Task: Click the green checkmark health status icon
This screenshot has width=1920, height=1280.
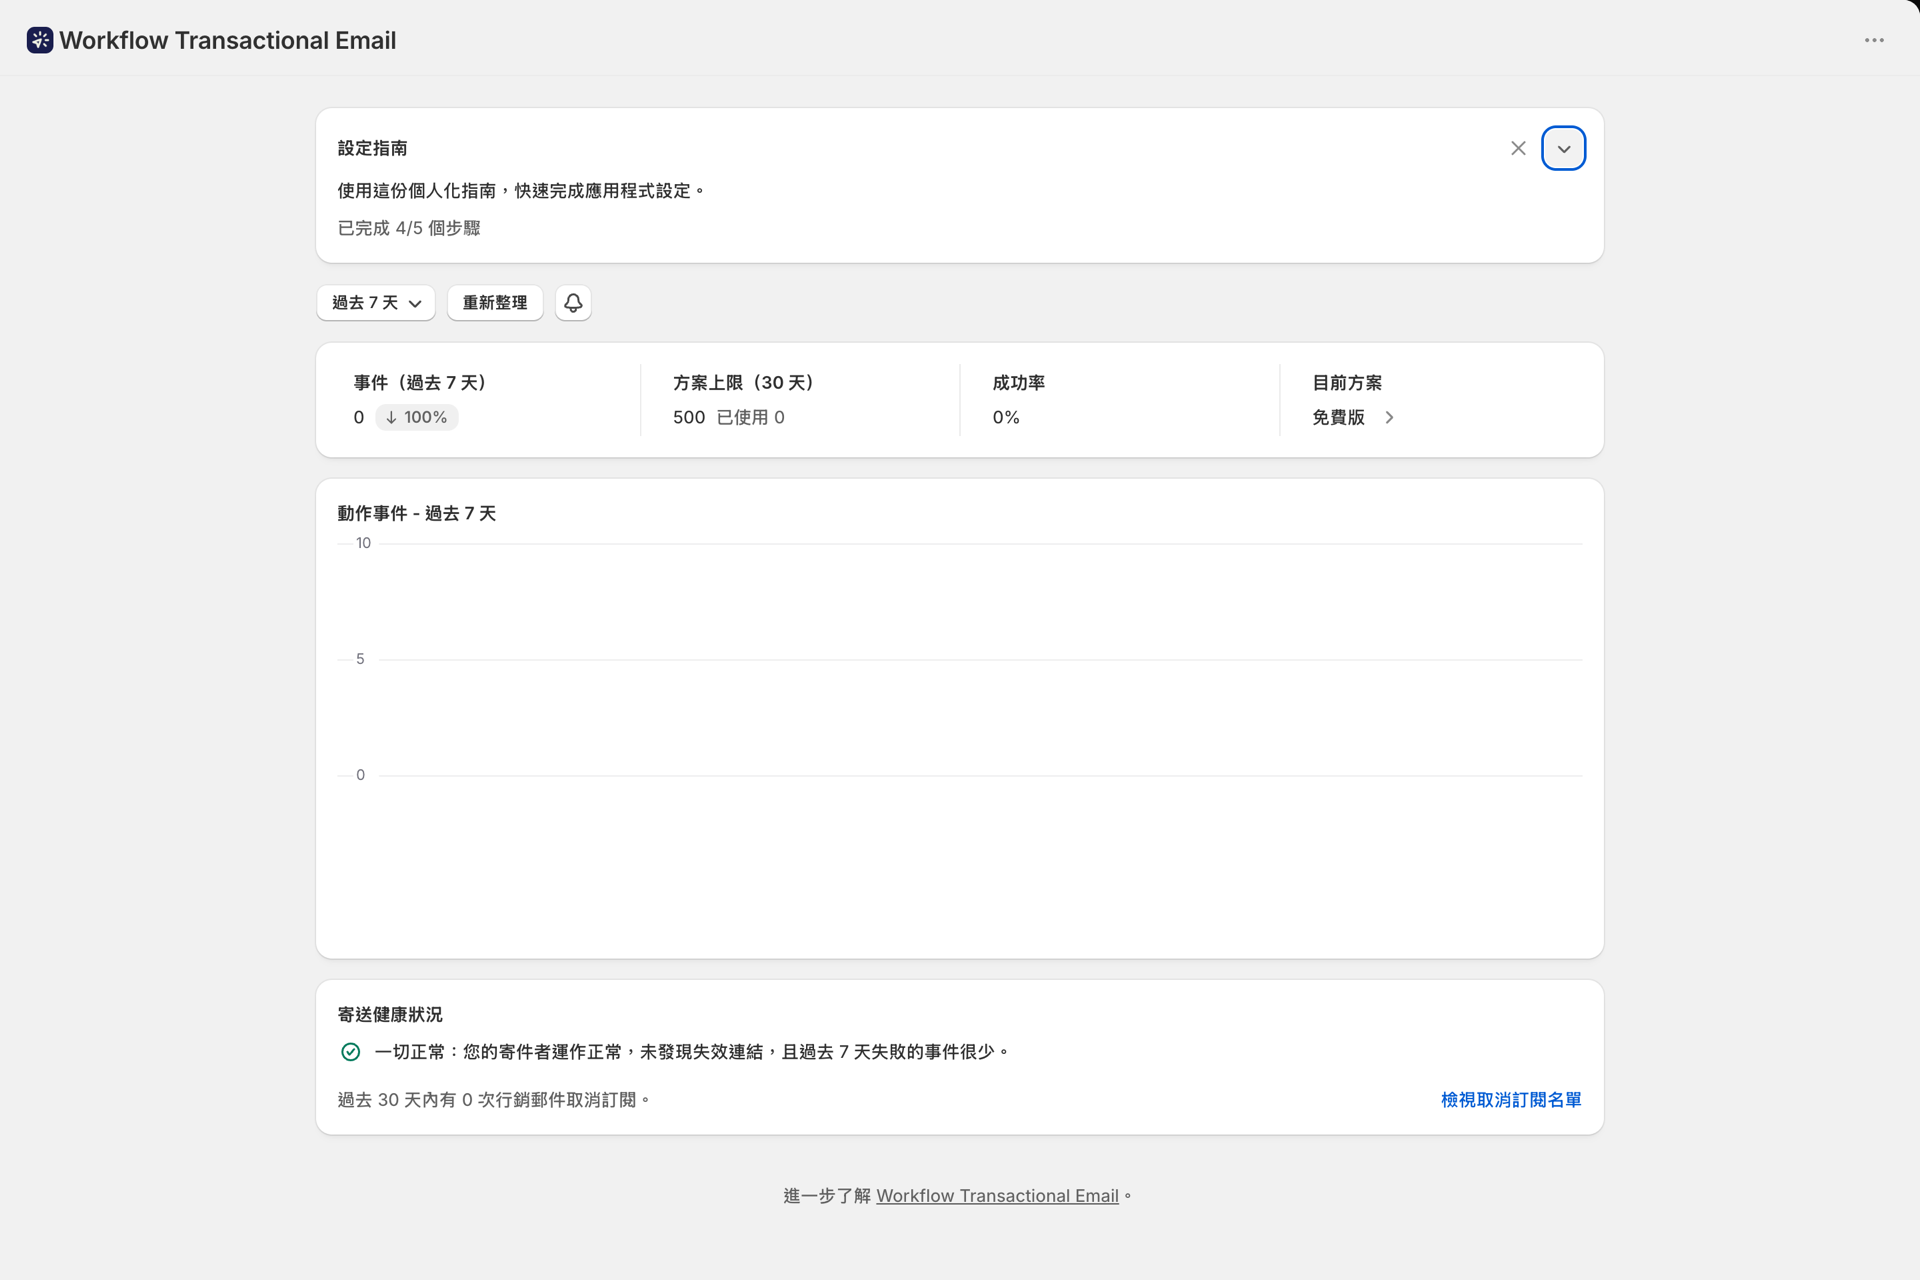Action: pyautogui.click(x=350, y=1052)
